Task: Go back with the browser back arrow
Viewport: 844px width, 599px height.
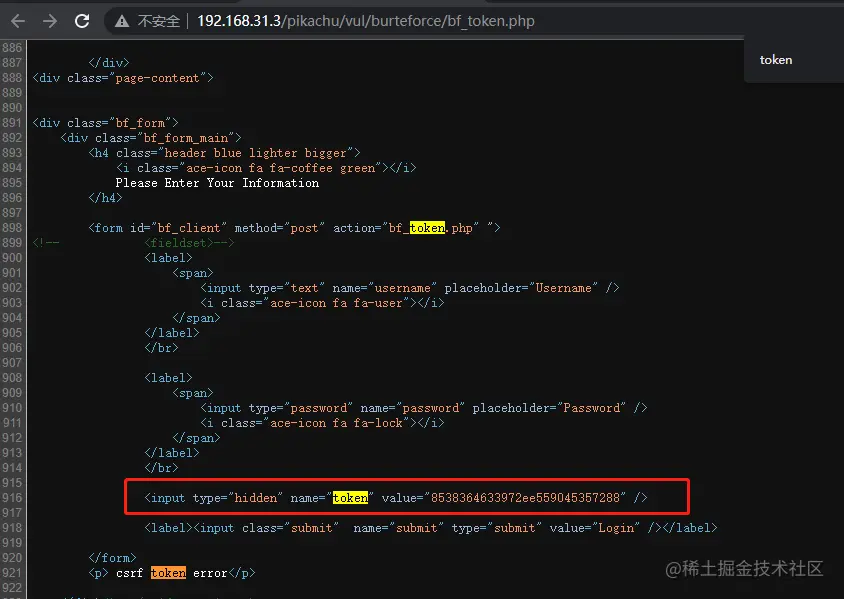Action: pyautogui.click(x=18, y=21)
